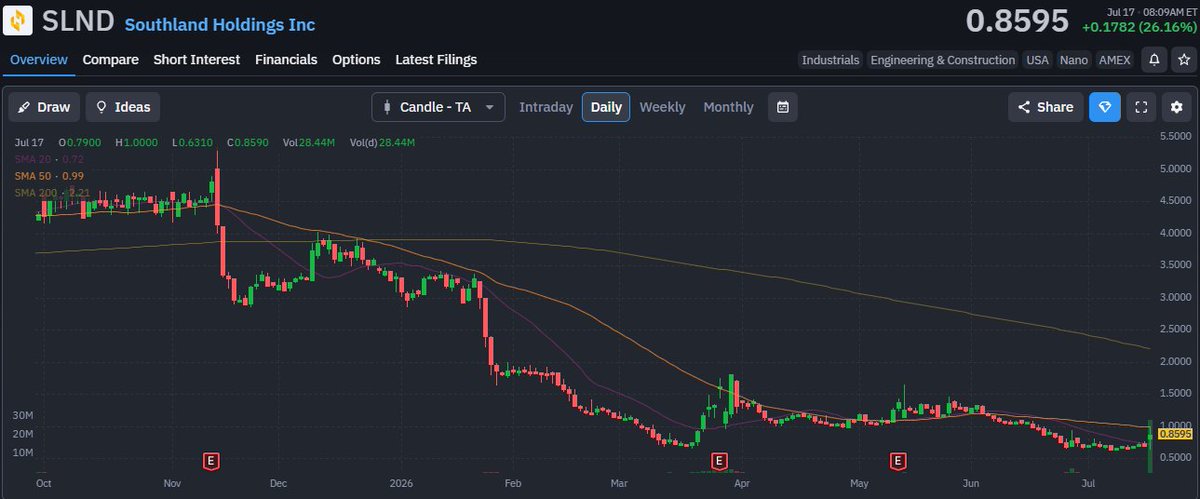Open the Options tab
This screenshot has height=499, width=1200.
(x=356, y=60)
